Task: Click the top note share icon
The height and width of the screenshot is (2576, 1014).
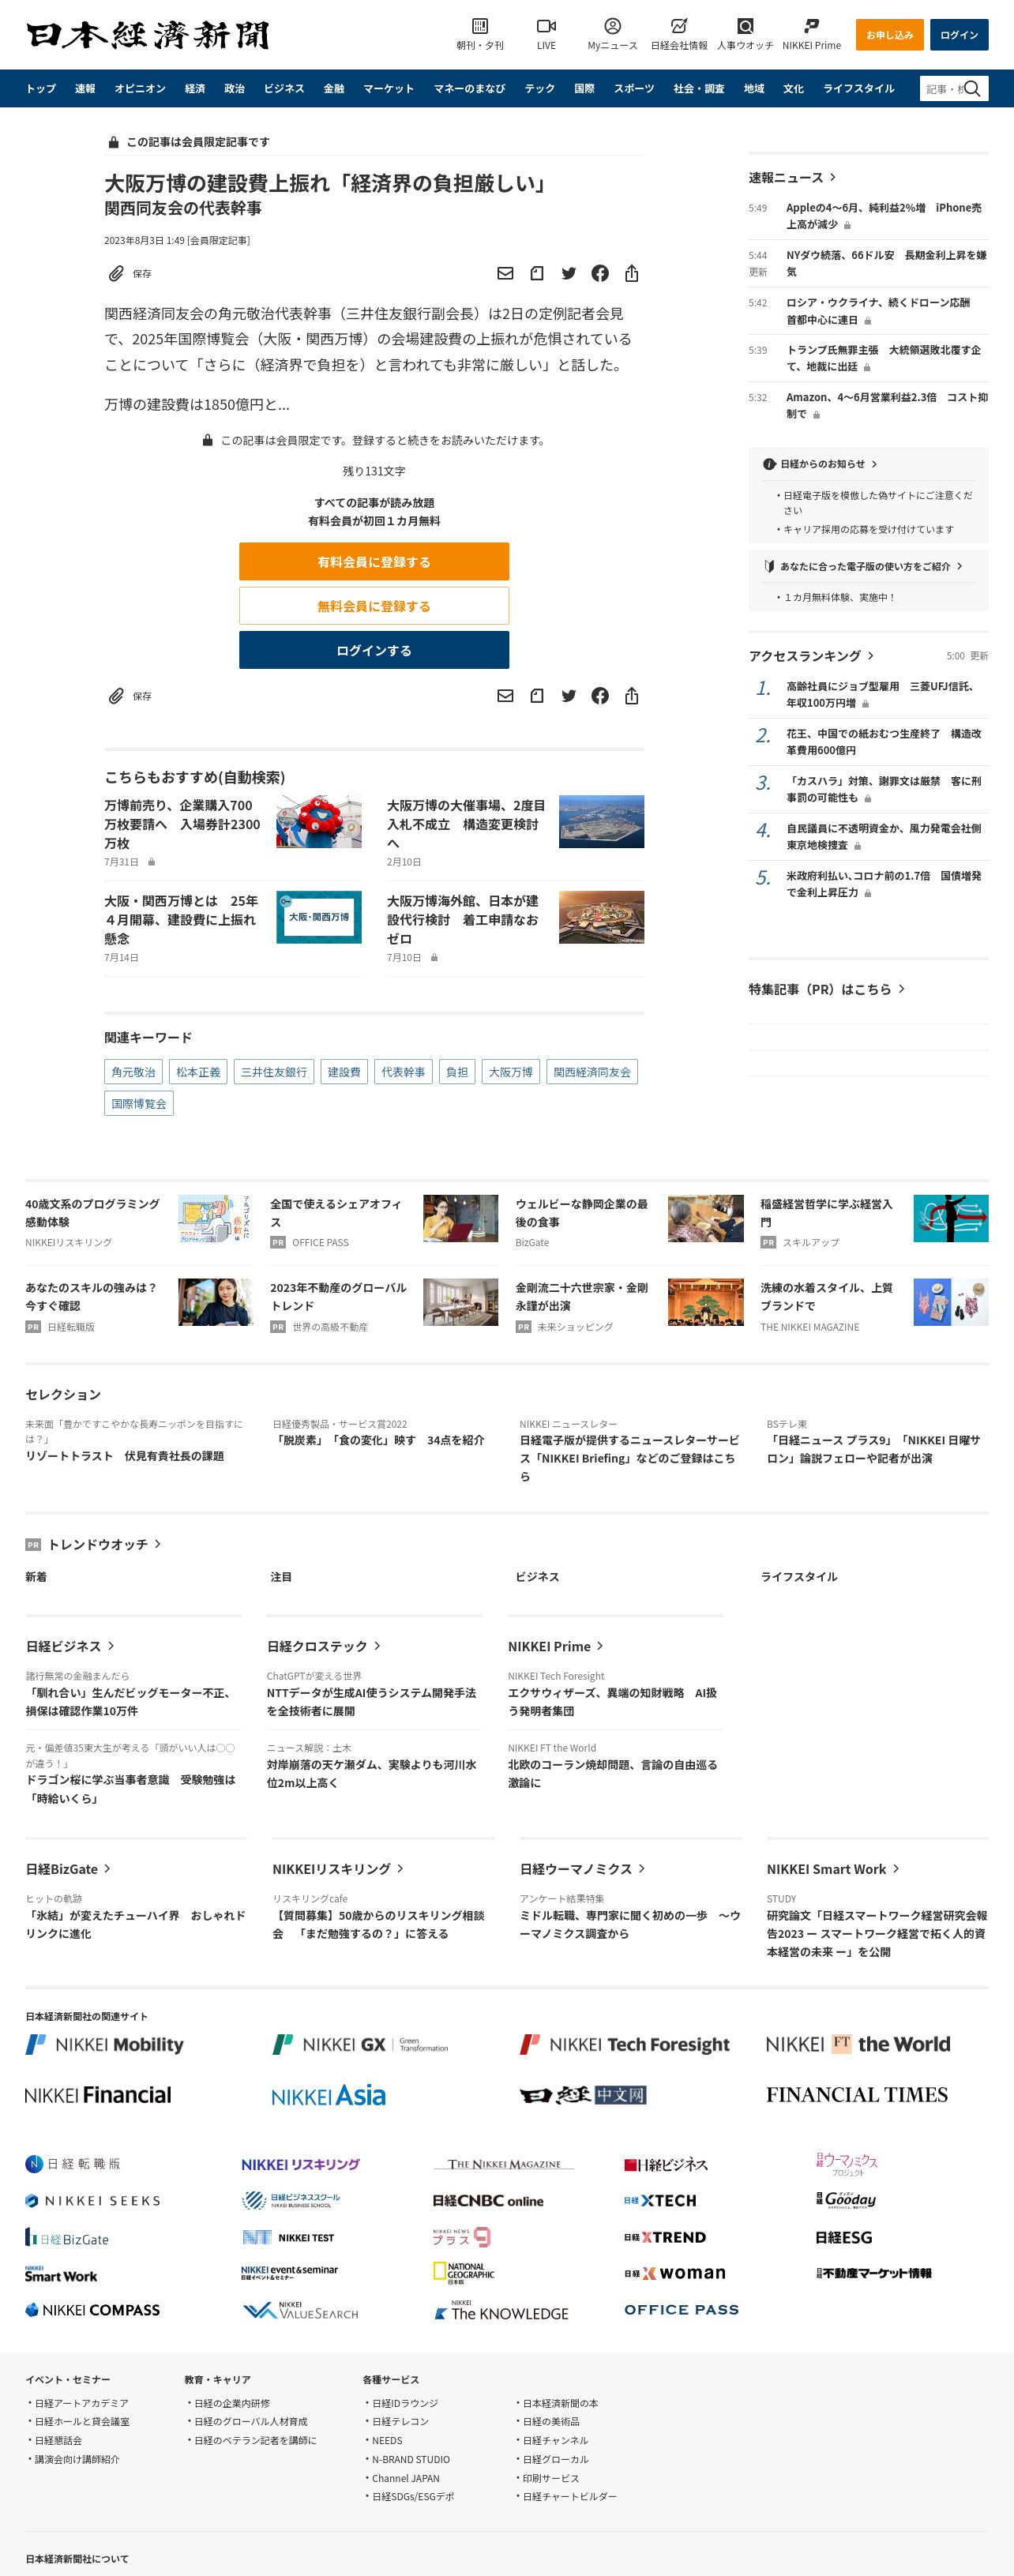Action: [537, 274]
